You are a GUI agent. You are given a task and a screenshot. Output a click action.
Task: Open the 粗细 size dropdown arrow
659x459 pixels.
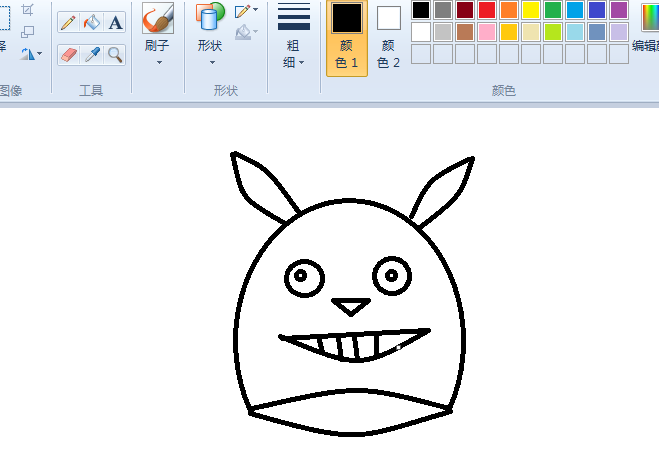click(x=301, y=63)
